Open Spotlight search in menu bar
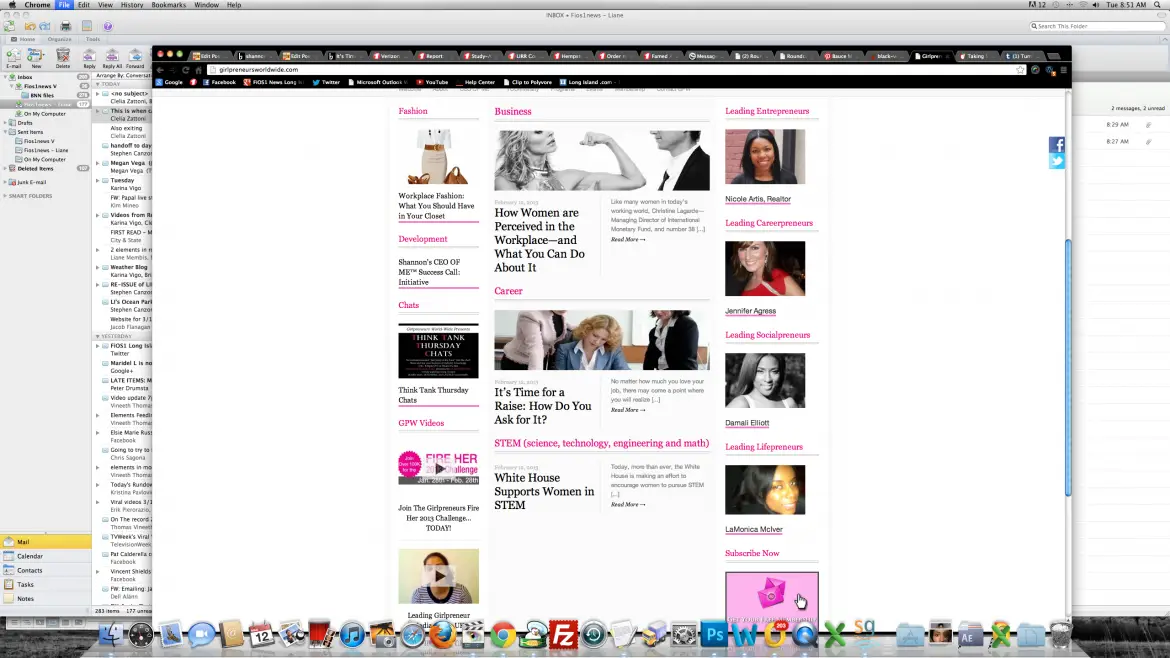Viewport: 1170px width, 658px height. pyautogui.click(x=1157, y=4)
